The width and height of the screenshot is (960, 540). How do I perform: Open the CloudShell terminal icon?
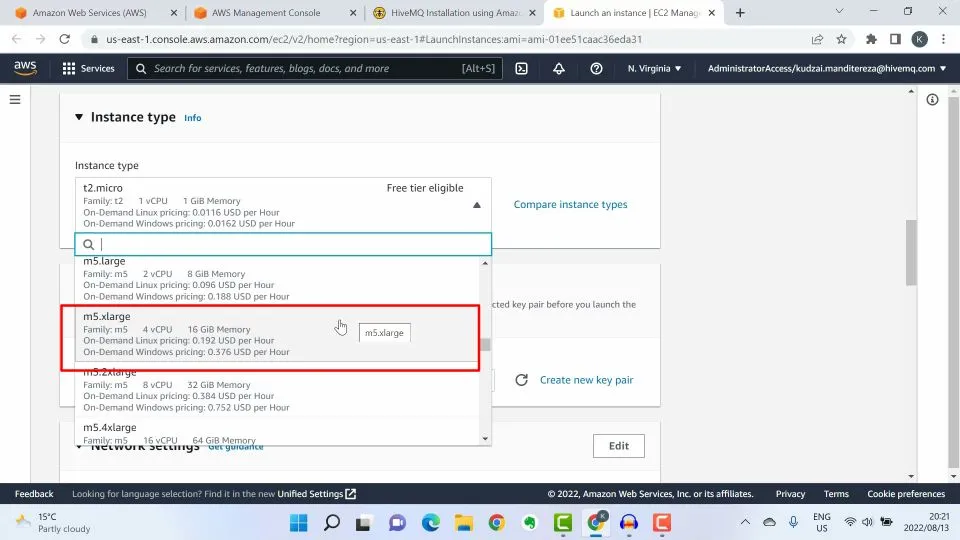522,69
